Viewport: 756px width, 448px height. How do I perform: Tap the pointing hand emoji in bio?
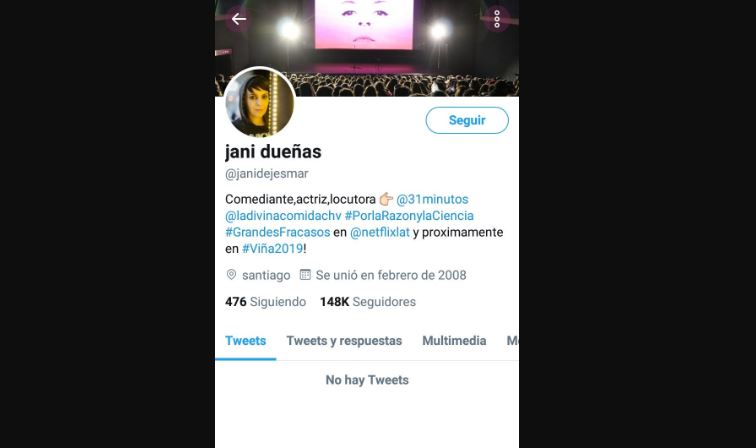386,199
